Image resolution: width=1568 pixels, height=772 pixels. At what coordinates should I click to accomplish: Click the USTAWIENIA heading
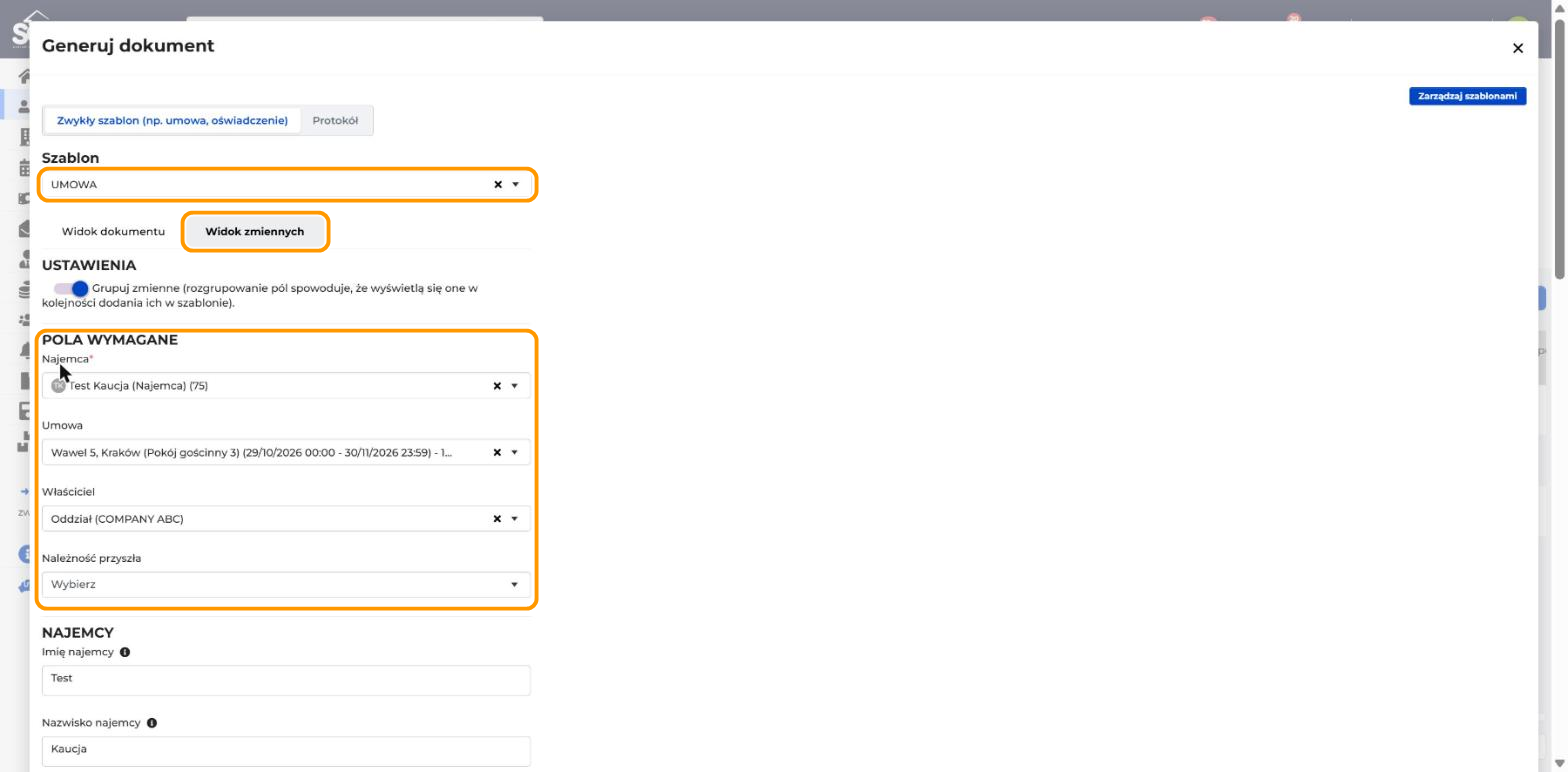tap(89, 266)
